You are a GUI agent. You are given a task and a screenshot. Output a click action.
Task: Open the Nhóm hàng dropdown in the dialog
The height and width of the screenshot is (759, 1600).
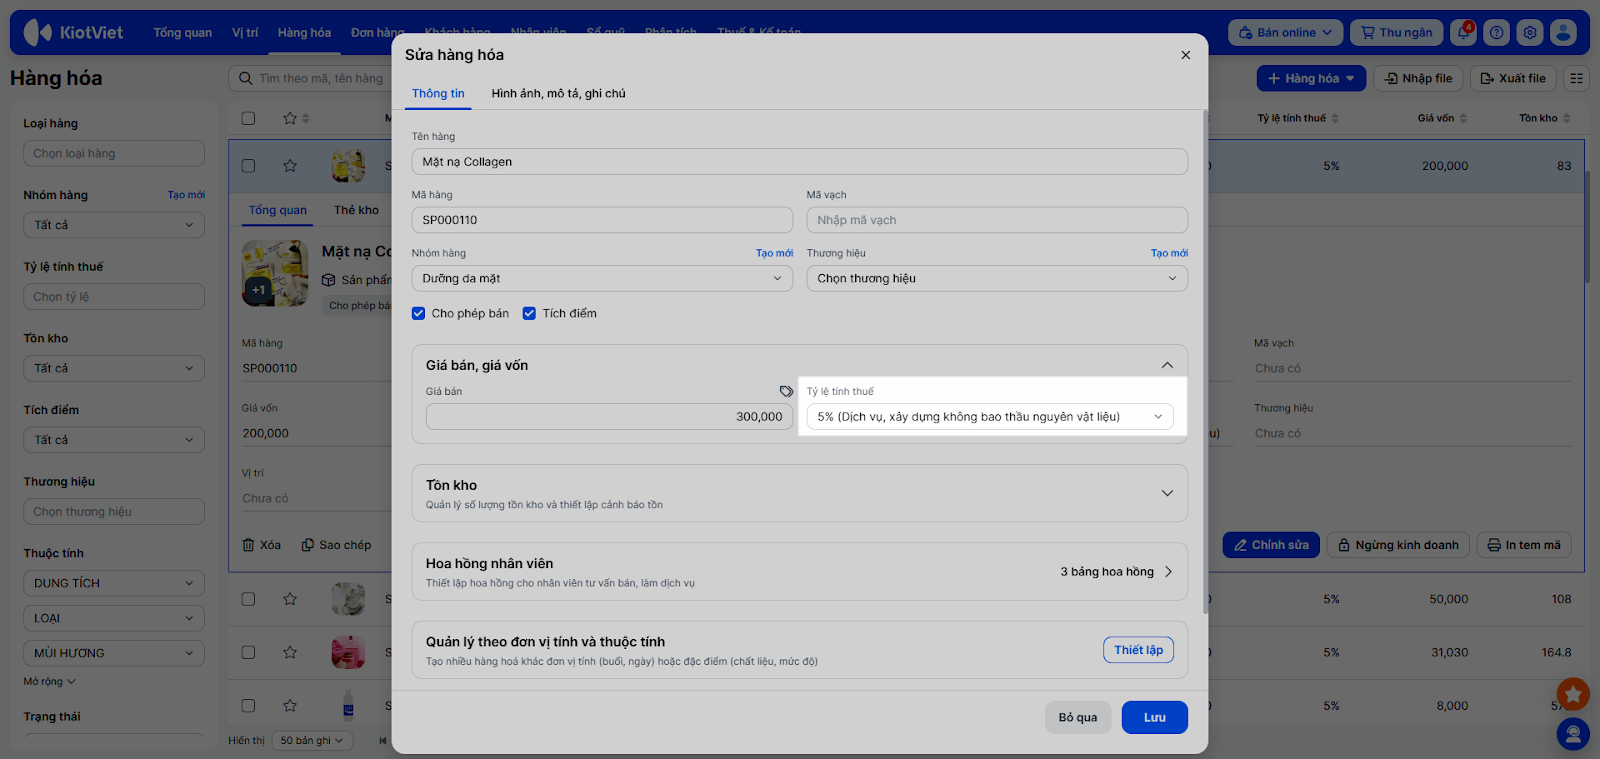coord(602,279)
